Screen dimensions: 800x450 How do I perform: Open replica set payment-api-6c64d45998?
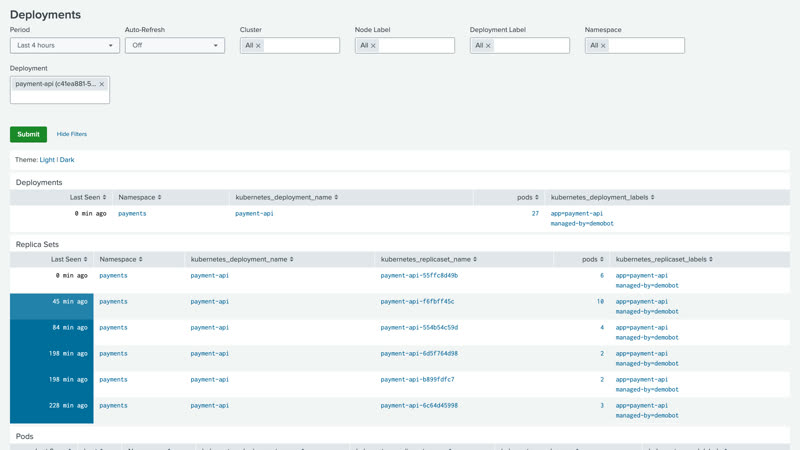pyautogui.click(x=419, y=406)
